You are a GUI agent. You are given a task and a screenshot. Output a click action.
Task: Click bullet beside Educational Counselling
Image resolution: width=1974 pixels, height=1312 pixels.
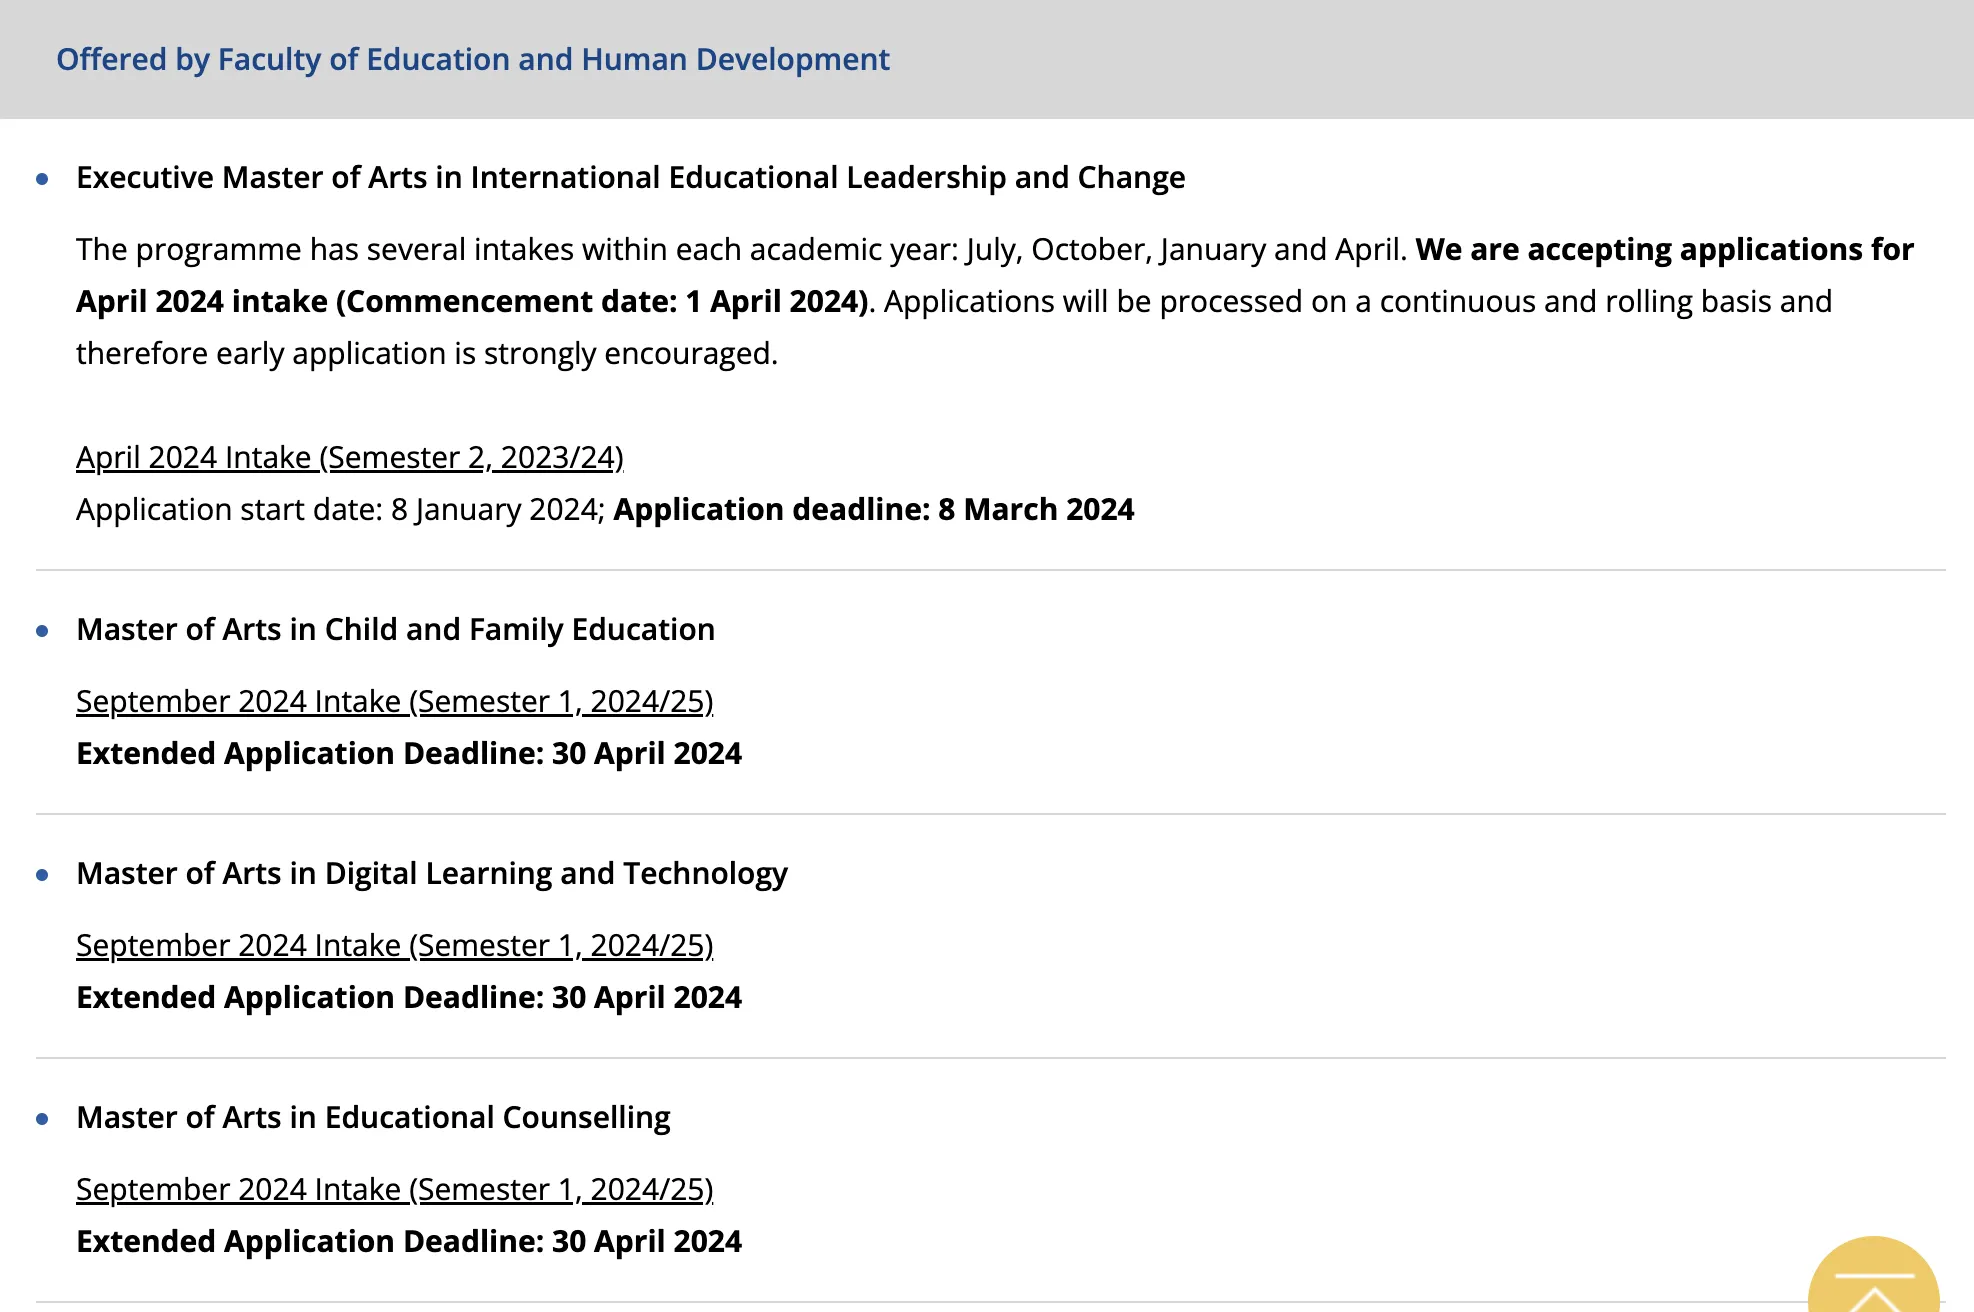tap(42, 1120)
